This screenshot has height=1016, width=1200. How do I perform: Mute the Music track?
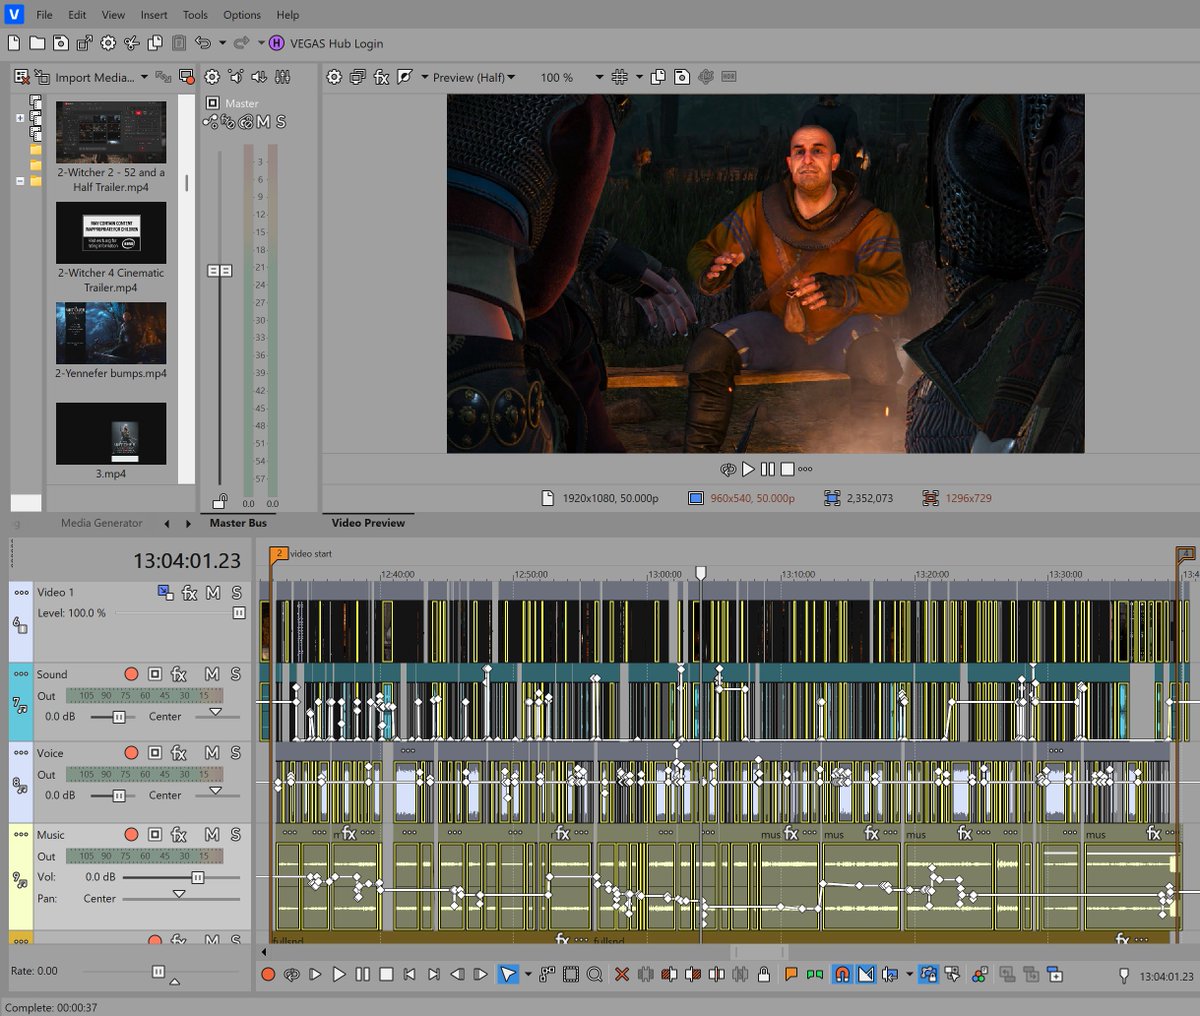(212, 834)
